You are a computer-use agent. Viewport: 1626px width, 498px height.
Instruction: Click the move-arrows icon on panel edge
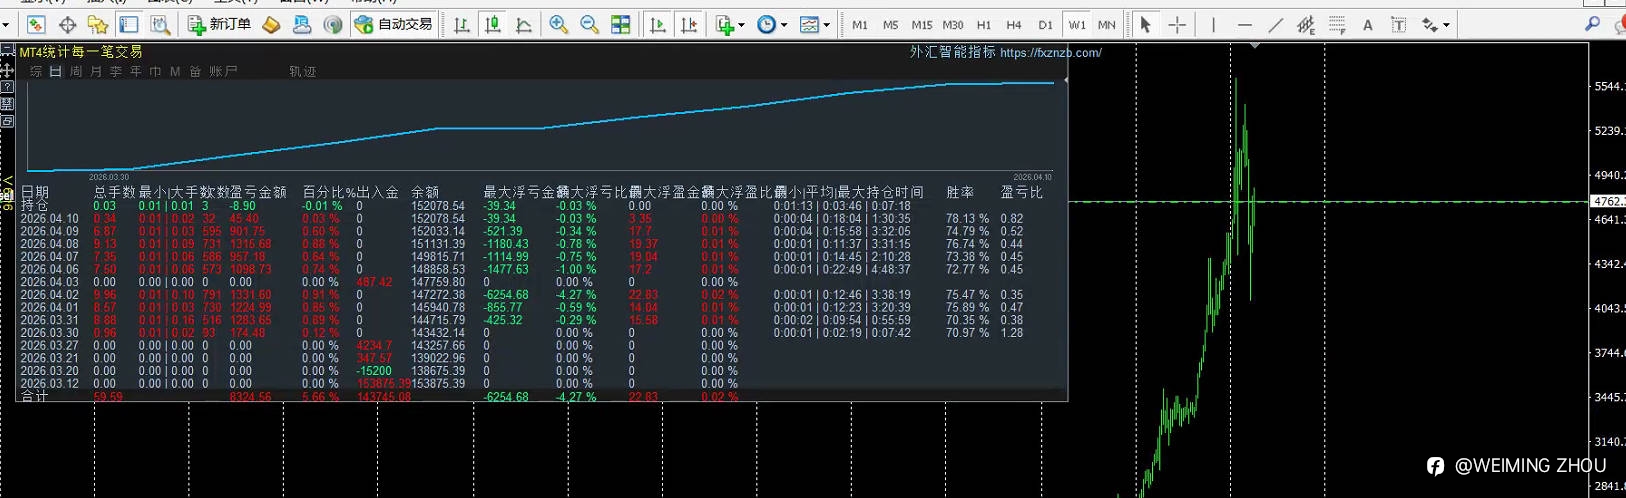point(7,71)
